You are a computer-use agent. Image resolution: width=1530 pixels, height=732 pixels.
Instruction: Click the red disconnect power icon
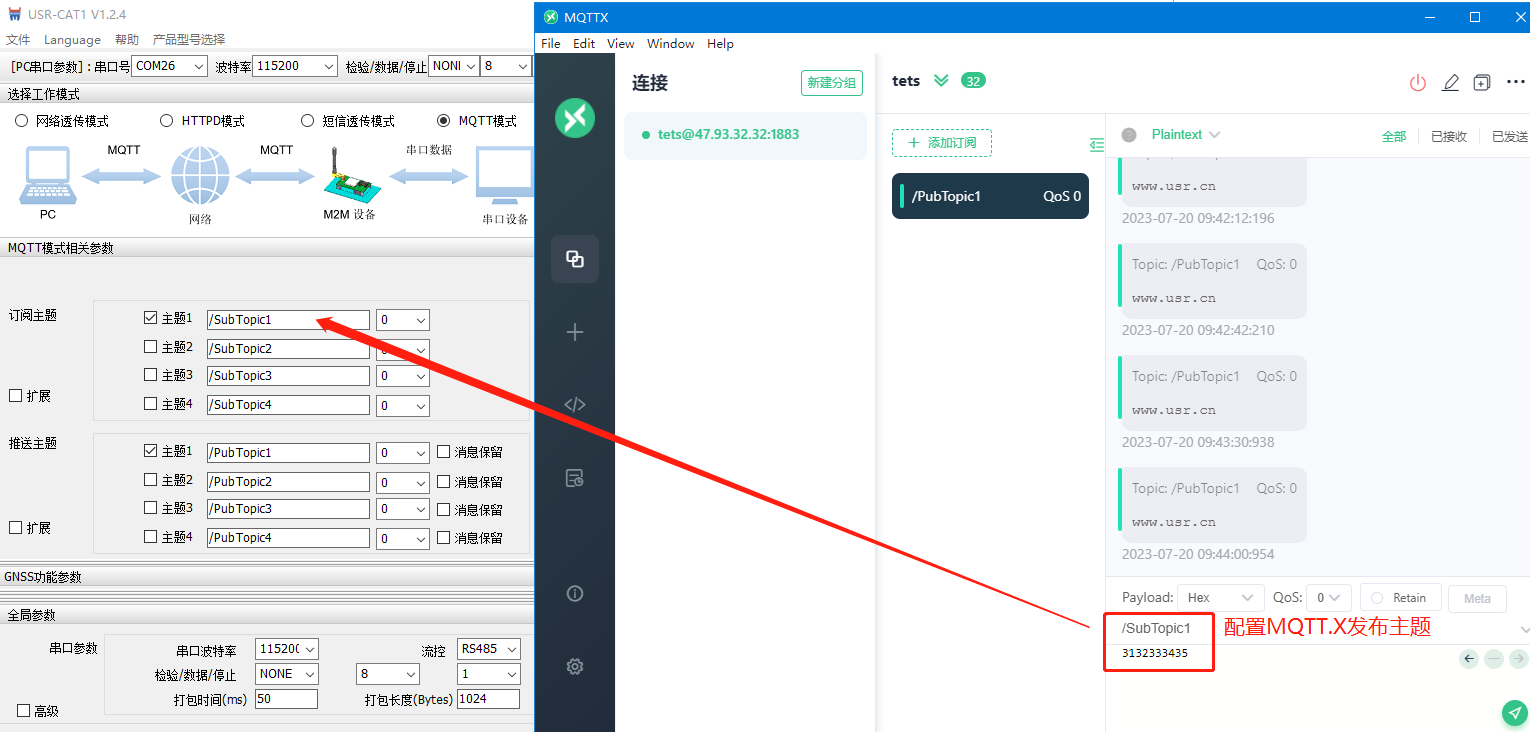(1417, 83)
